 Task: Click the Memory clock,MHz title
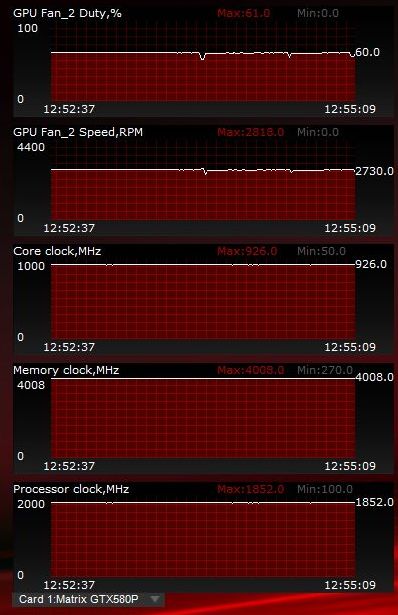tap(66, 370)
